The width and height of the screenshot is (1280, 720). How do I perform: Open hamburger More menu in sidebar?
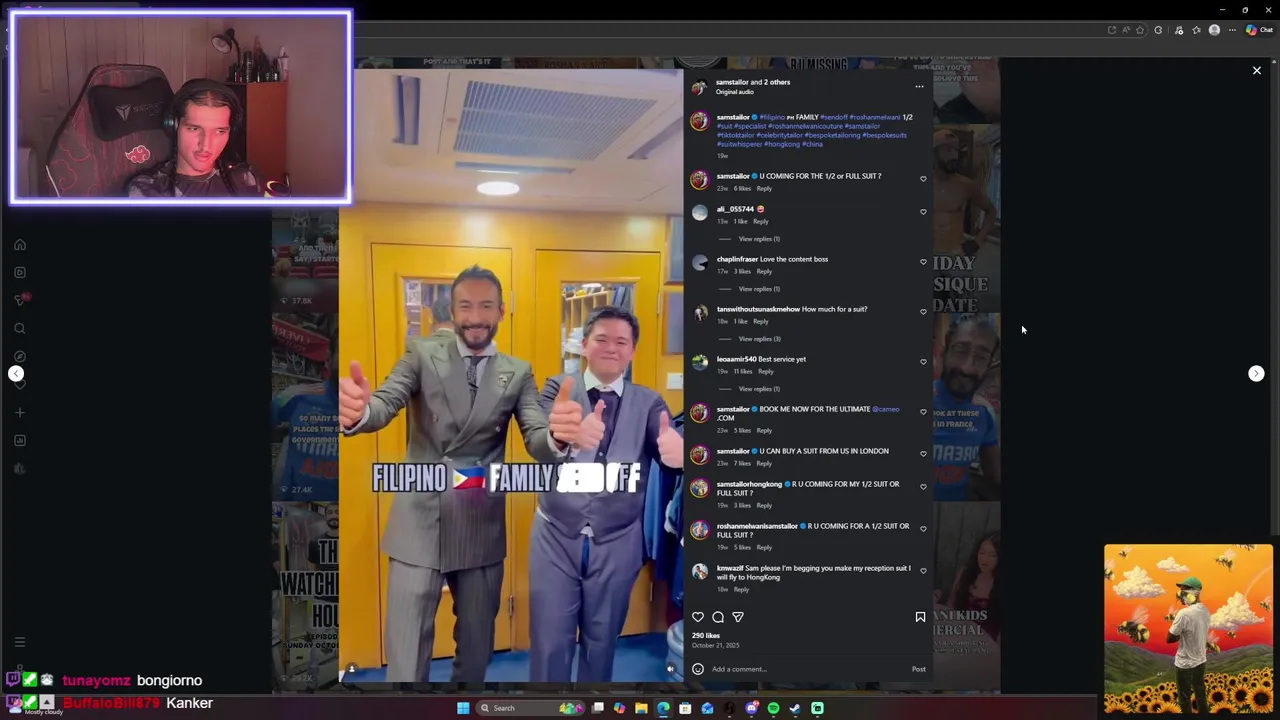coord(19,642)
